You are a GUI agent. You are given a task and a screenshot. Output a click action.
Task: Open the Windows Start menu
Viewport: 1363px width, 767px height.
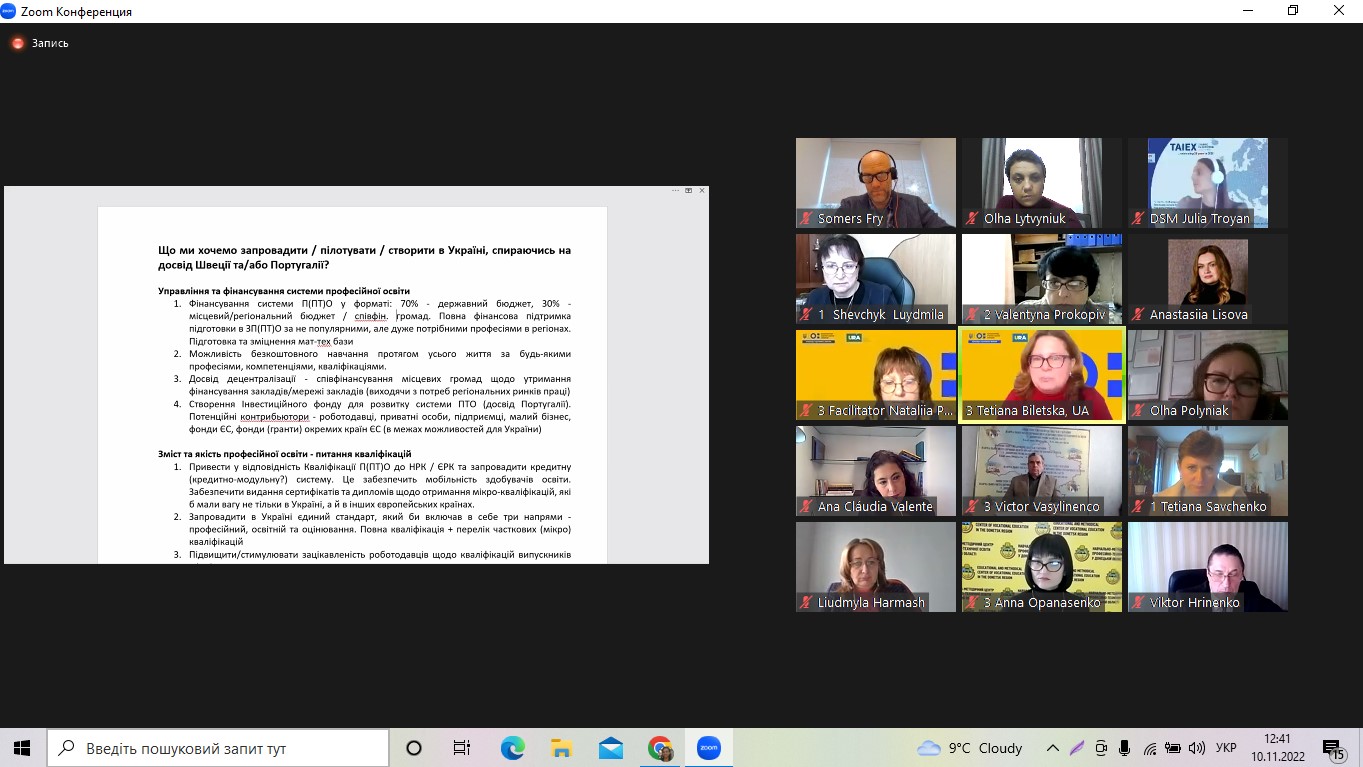22,748
